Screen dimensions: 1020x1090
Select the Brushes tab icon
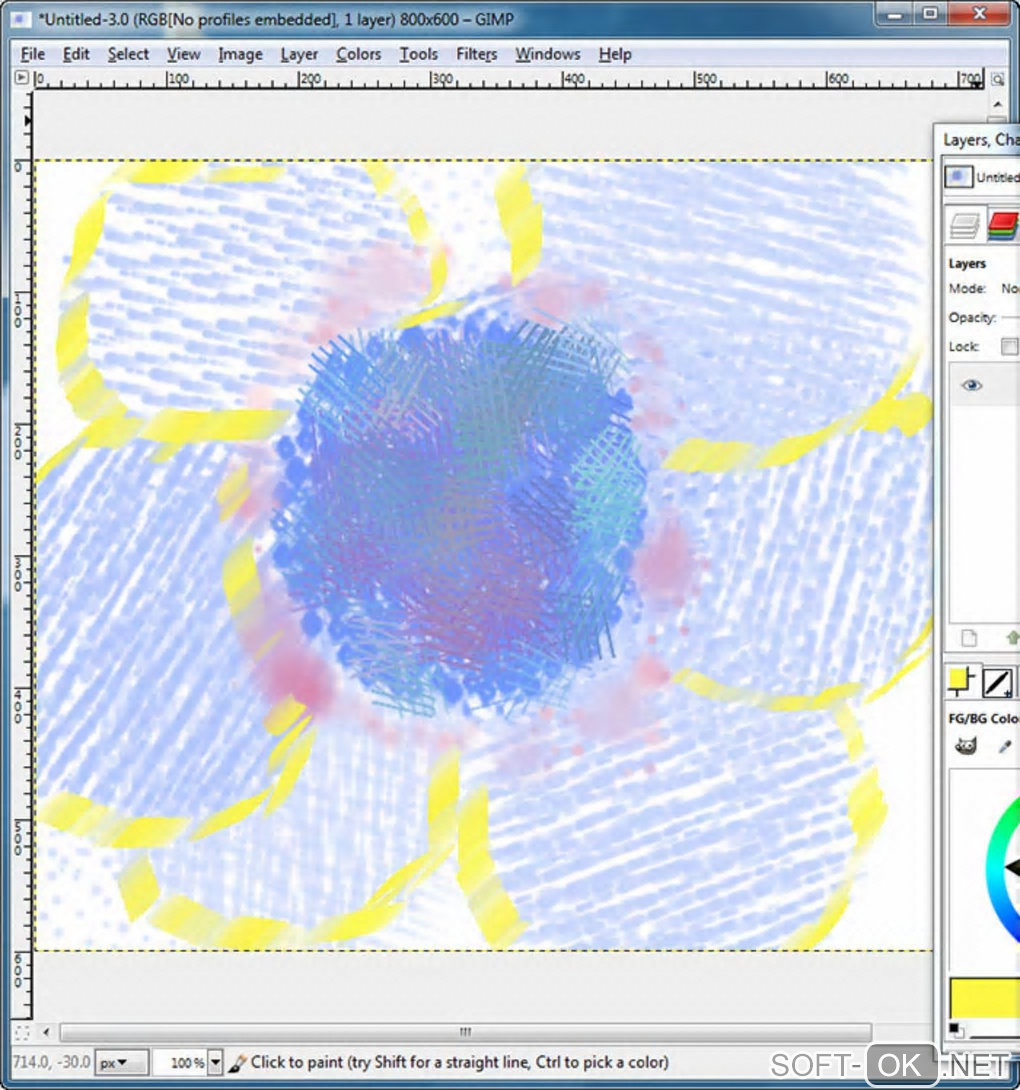click(996, 683)
